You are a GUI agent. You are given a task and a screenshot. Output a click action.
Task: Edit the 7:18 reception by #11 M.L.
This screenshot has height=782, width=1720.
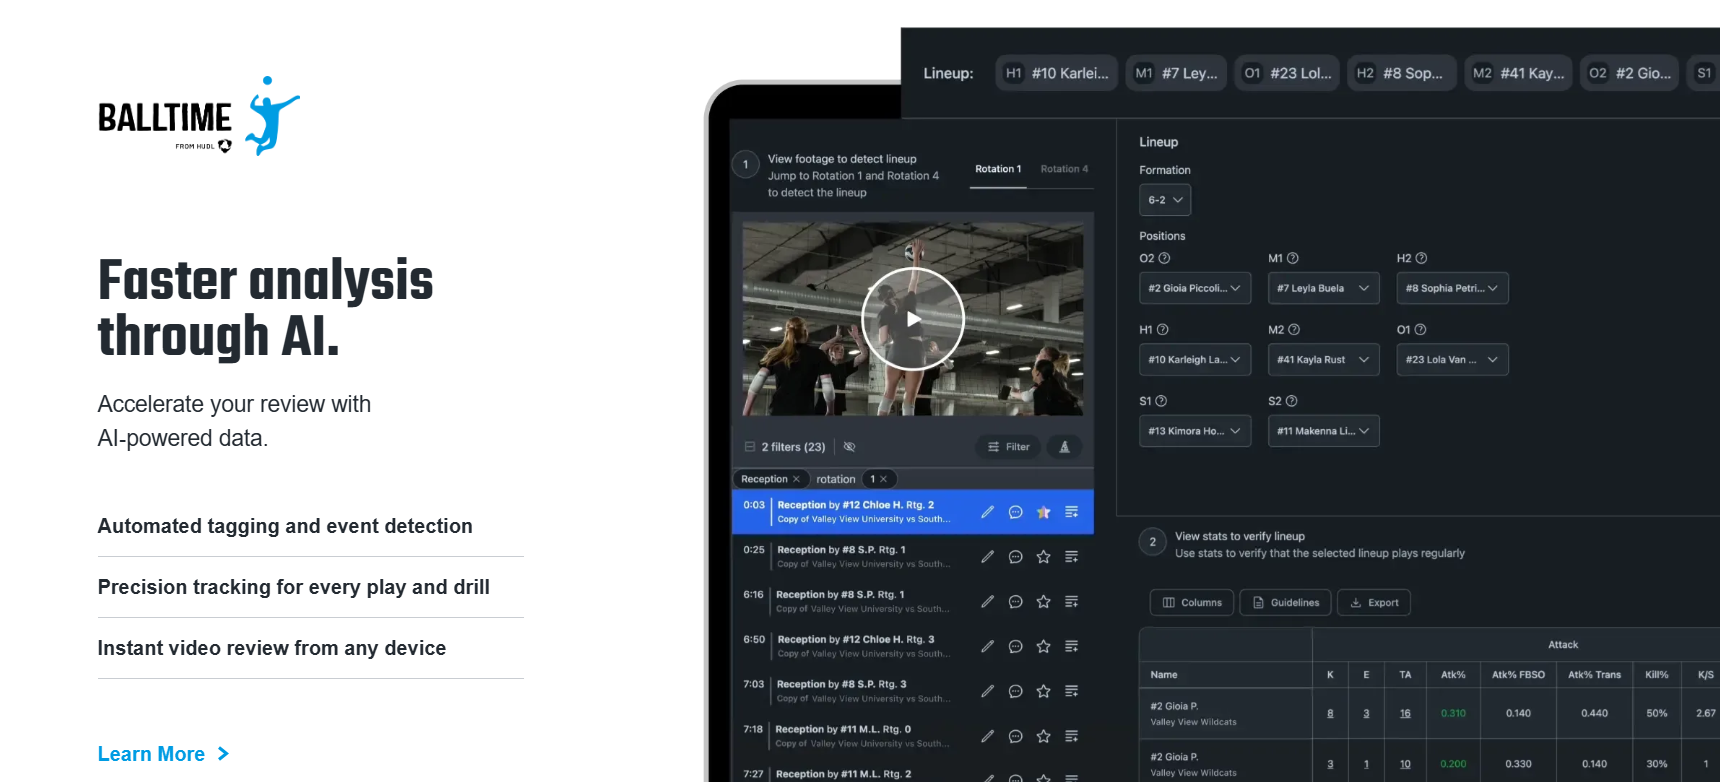click(x=987, y=736)
